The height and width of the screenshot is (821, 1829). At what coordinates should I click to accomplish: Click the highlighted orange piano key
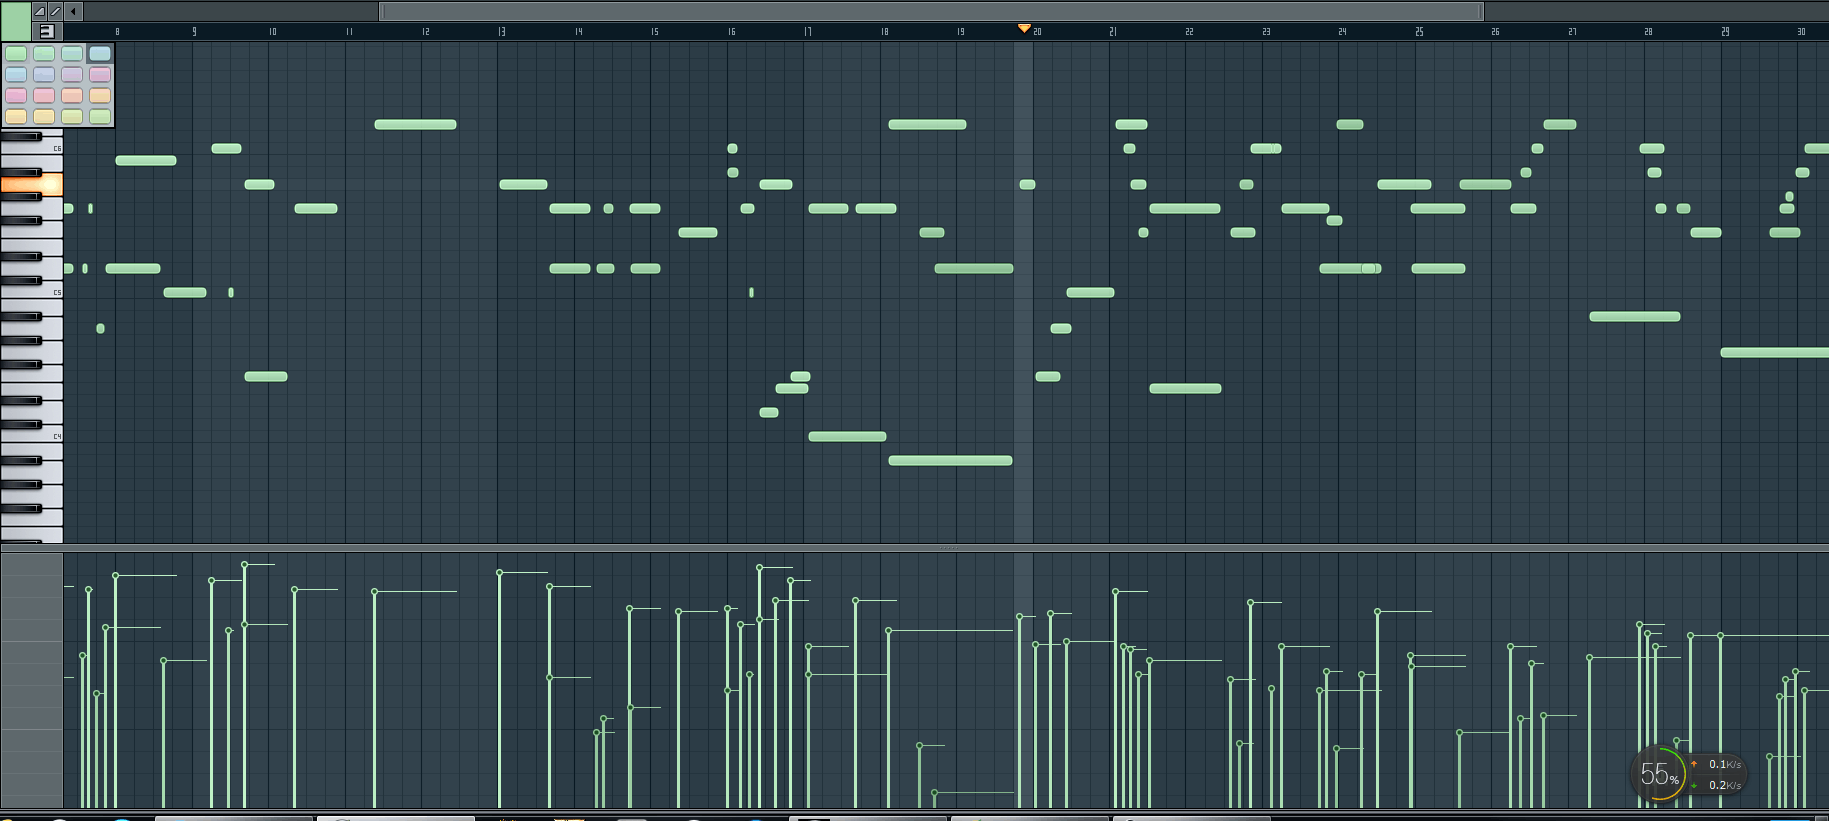(32, 184)
